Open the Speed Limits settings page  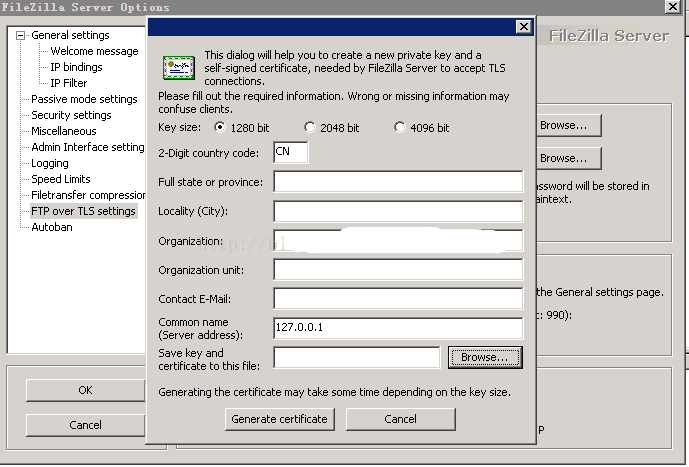(x=61, y=179)
